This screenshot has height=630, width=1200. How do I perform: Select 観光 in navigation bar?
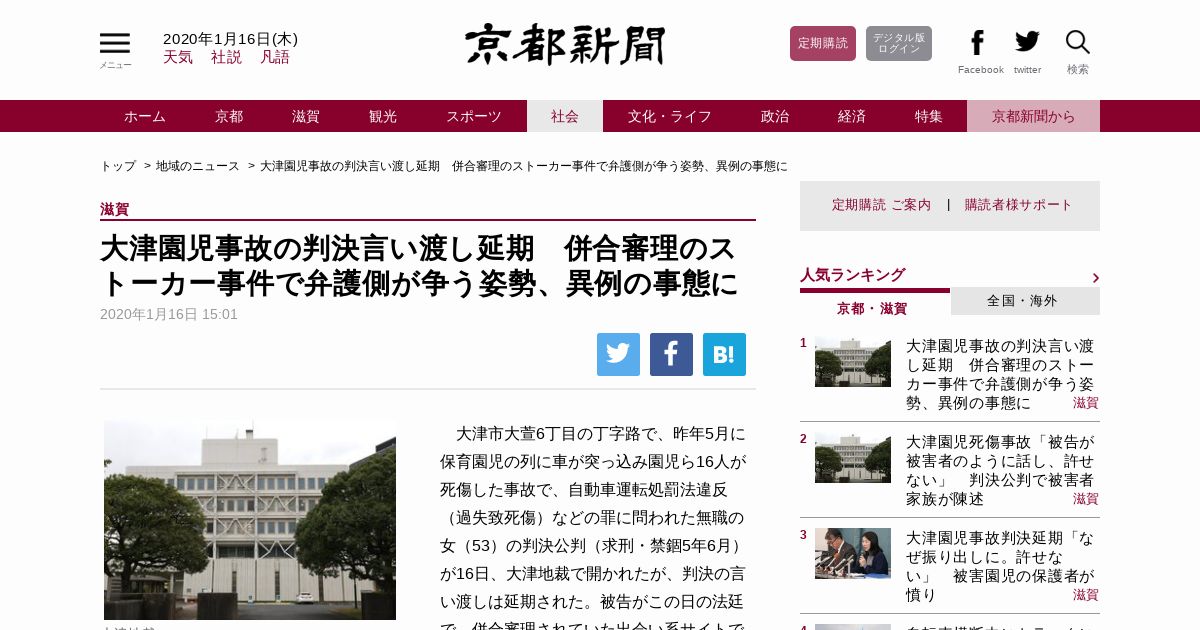point(383,116)
